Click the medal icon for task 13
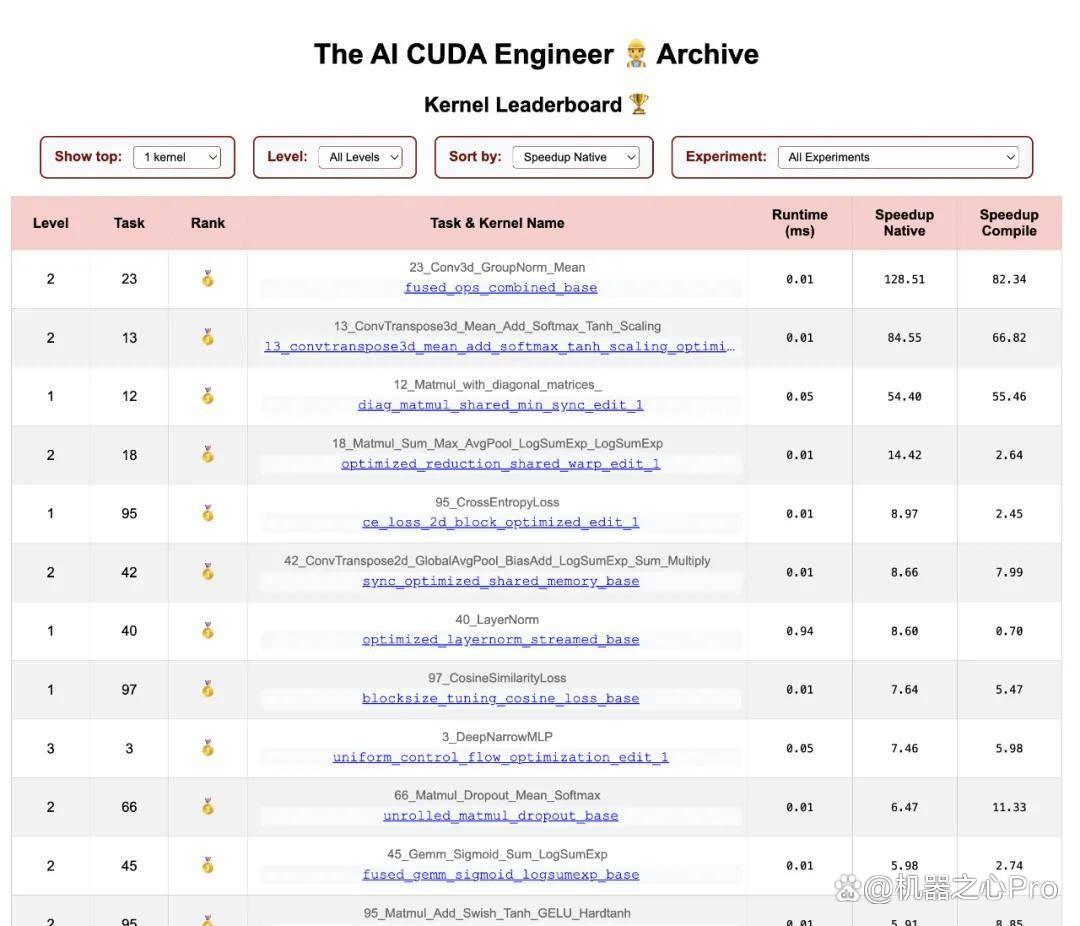Image resolution: width=1080 pixels, height=926 pixels. coord(207,337)
